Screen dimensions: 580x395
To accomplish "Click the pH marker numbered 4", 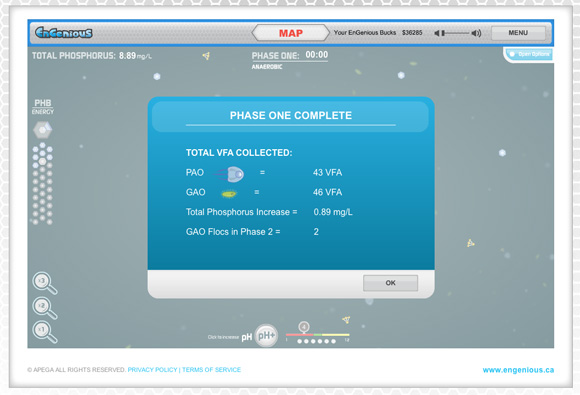I will [x=304, y=327].
